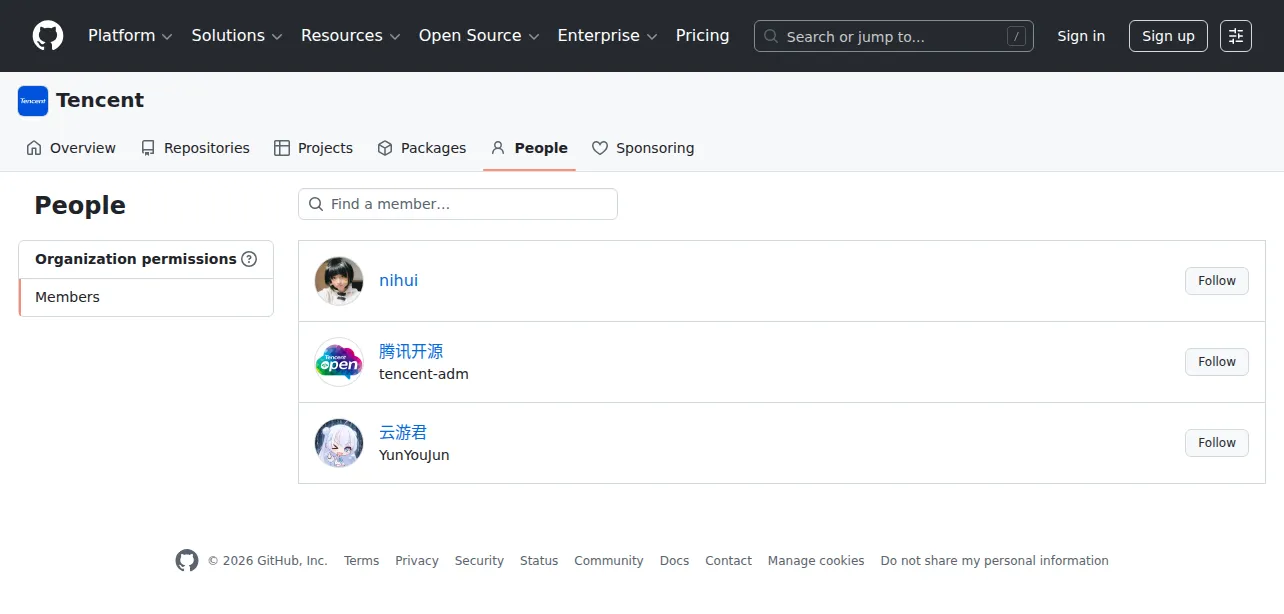This screenshot has height=614, width=1284.
Task: Expand the Solutions menu
Action: pos(236,36)
